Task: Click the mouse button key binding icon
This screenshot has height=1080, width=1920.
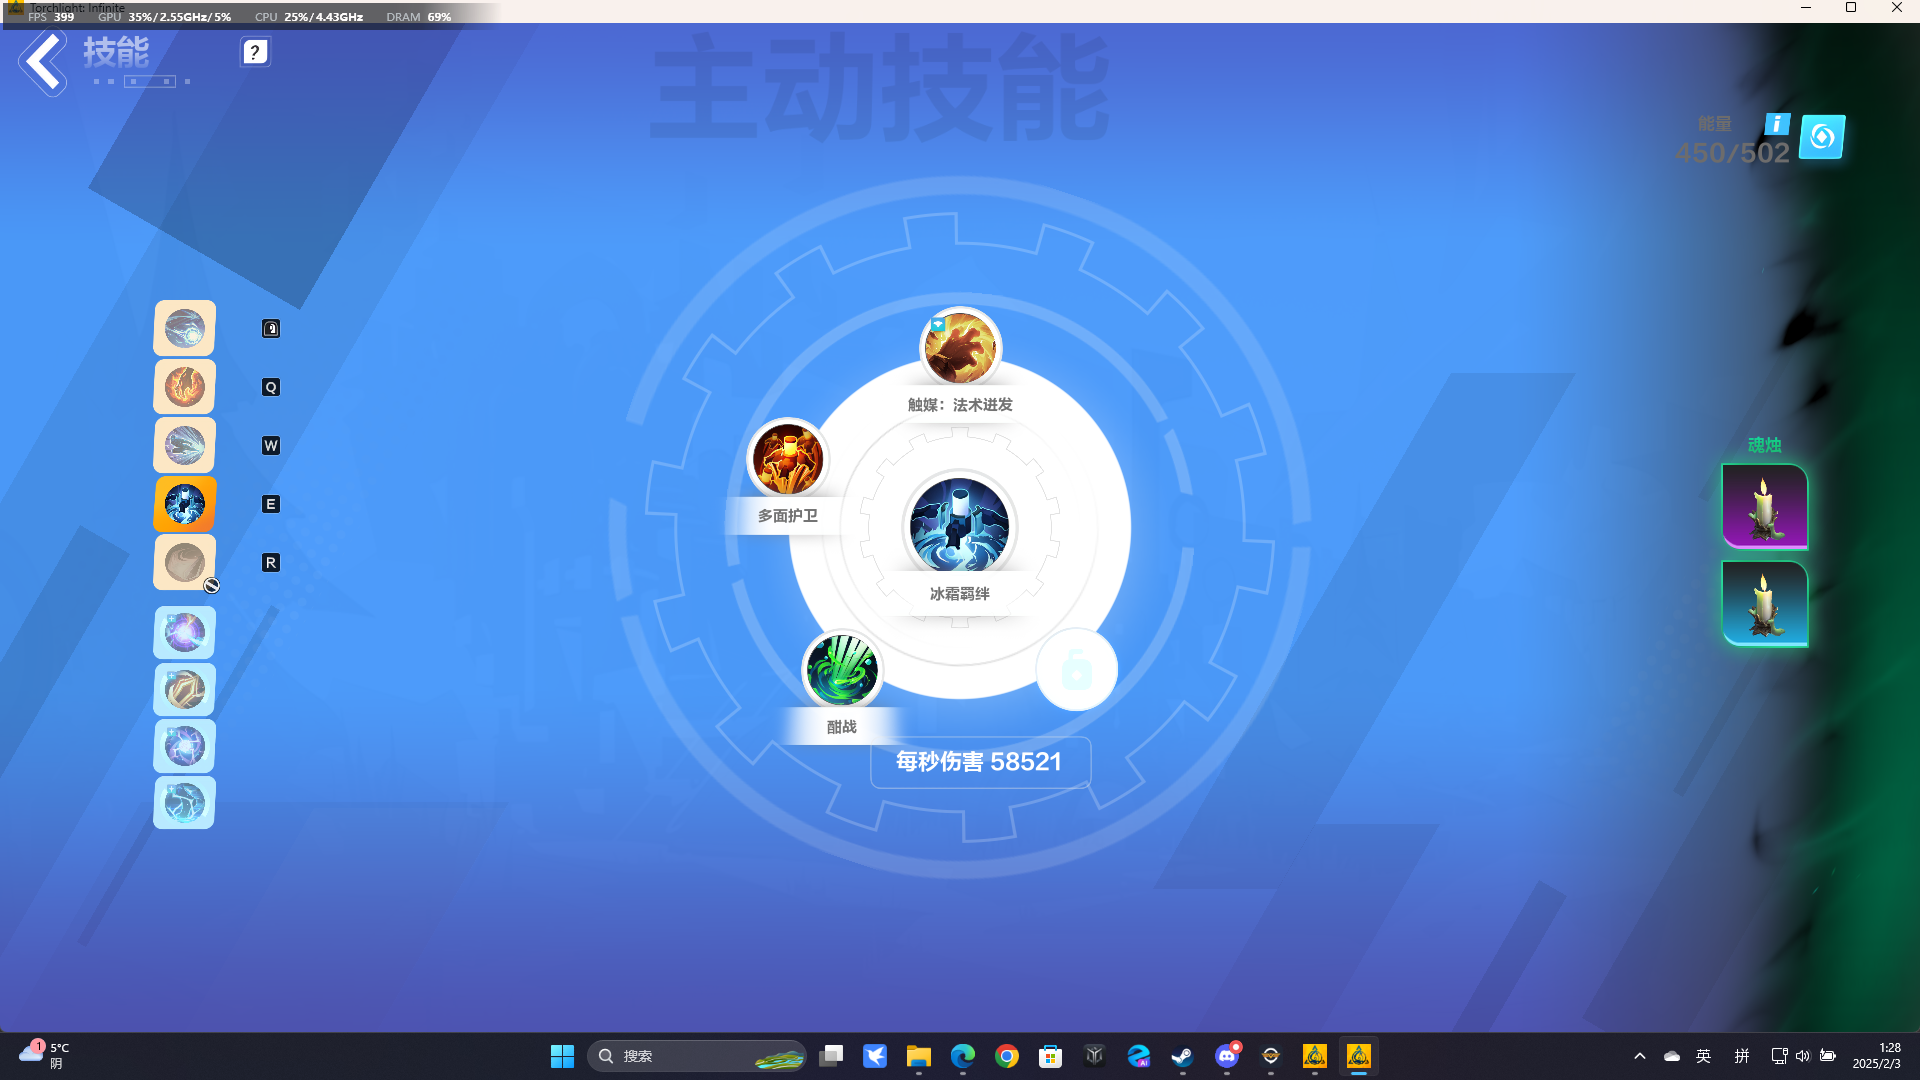Action: click(x=271, y=329)
